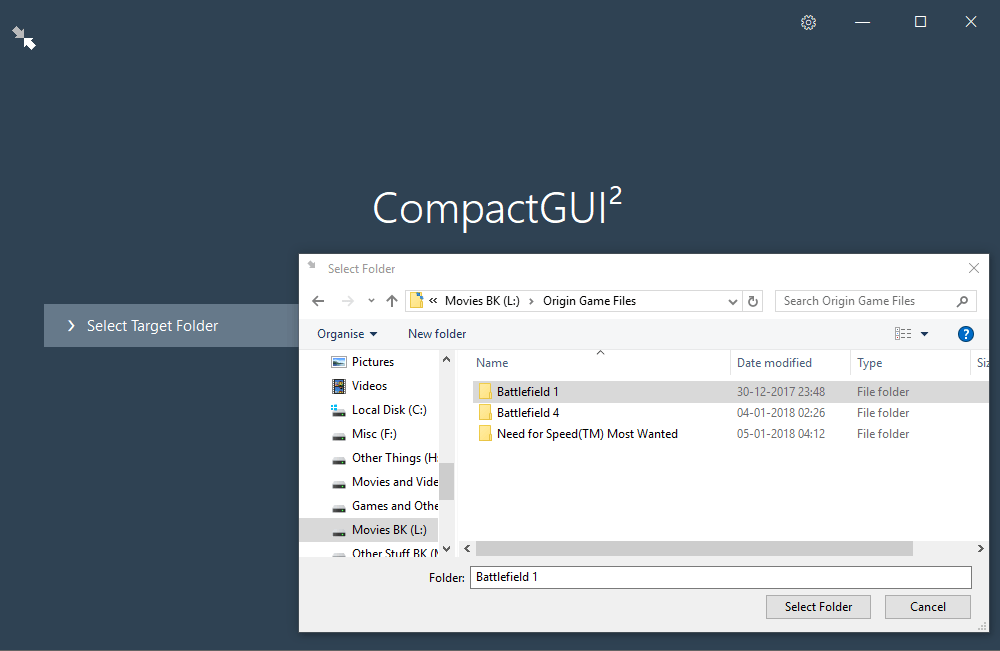Refresh the Origin Game Files folder
1000x651 pixels.
pos(753,301)
